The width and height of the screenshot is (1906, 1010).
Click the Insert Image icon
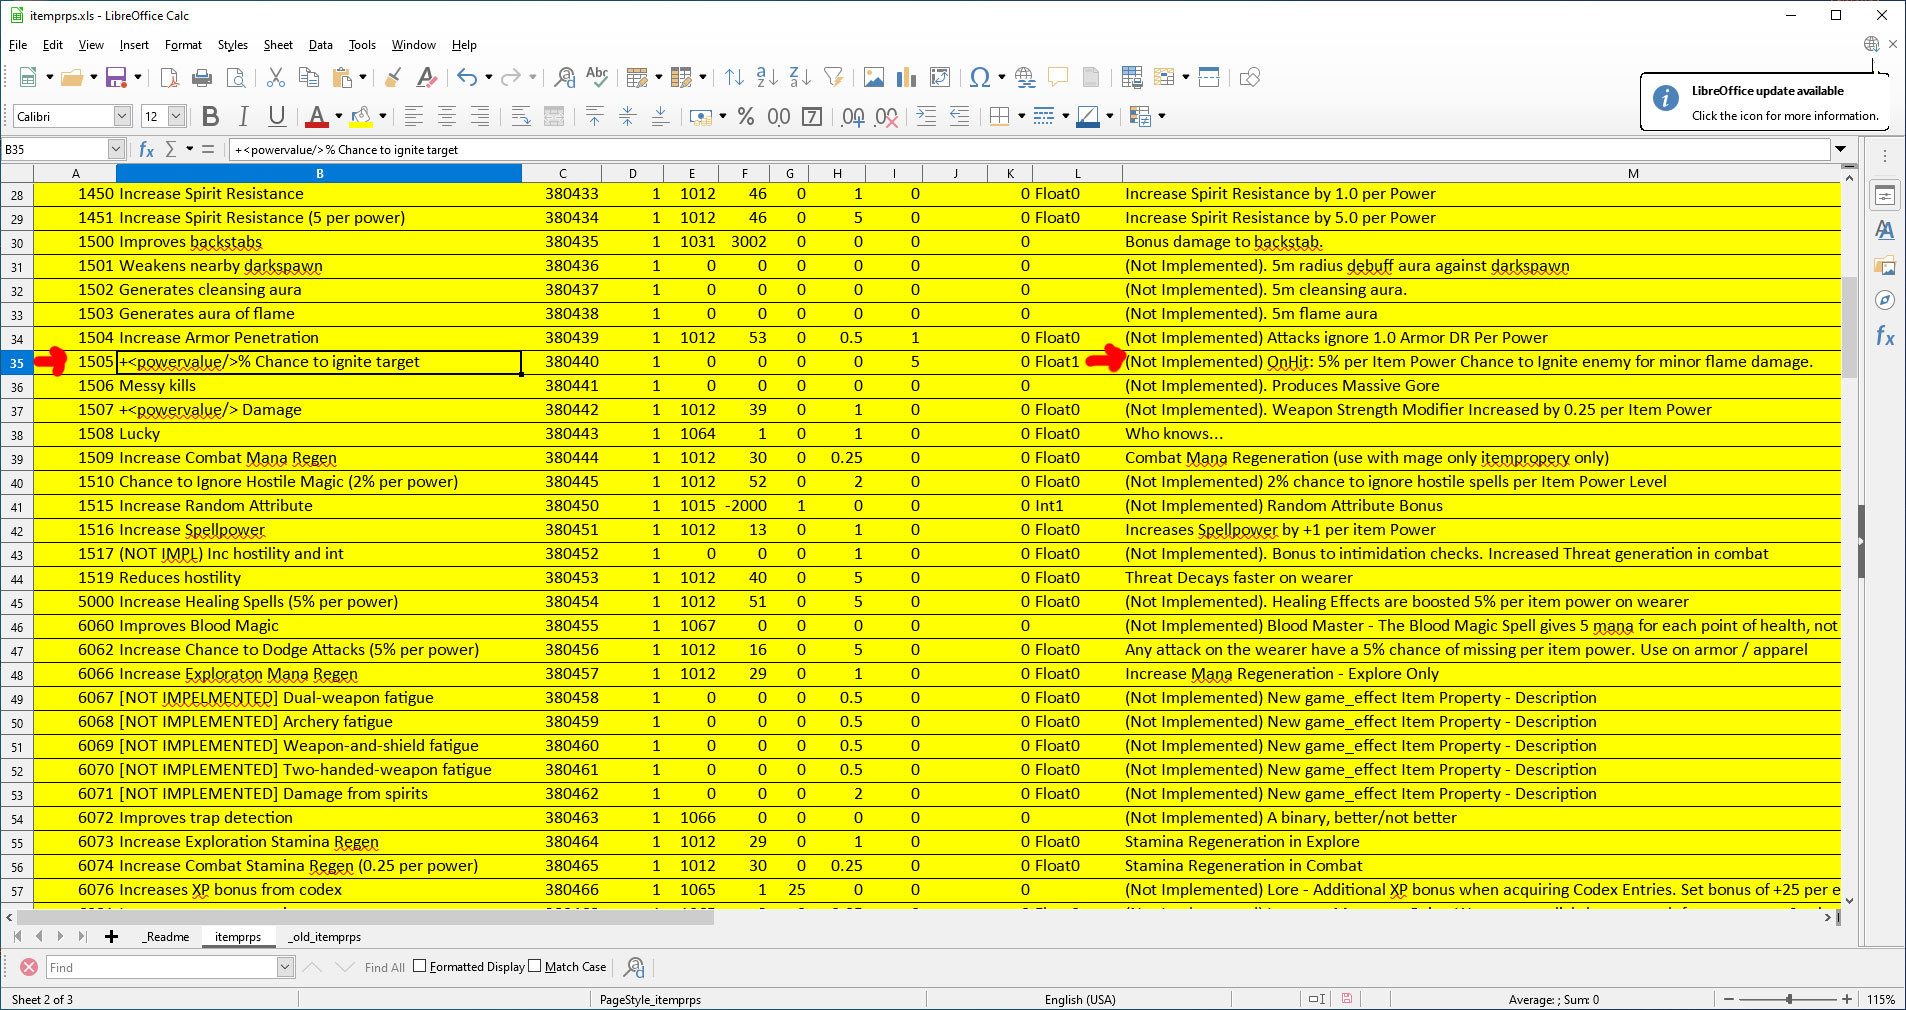(873, 77)
